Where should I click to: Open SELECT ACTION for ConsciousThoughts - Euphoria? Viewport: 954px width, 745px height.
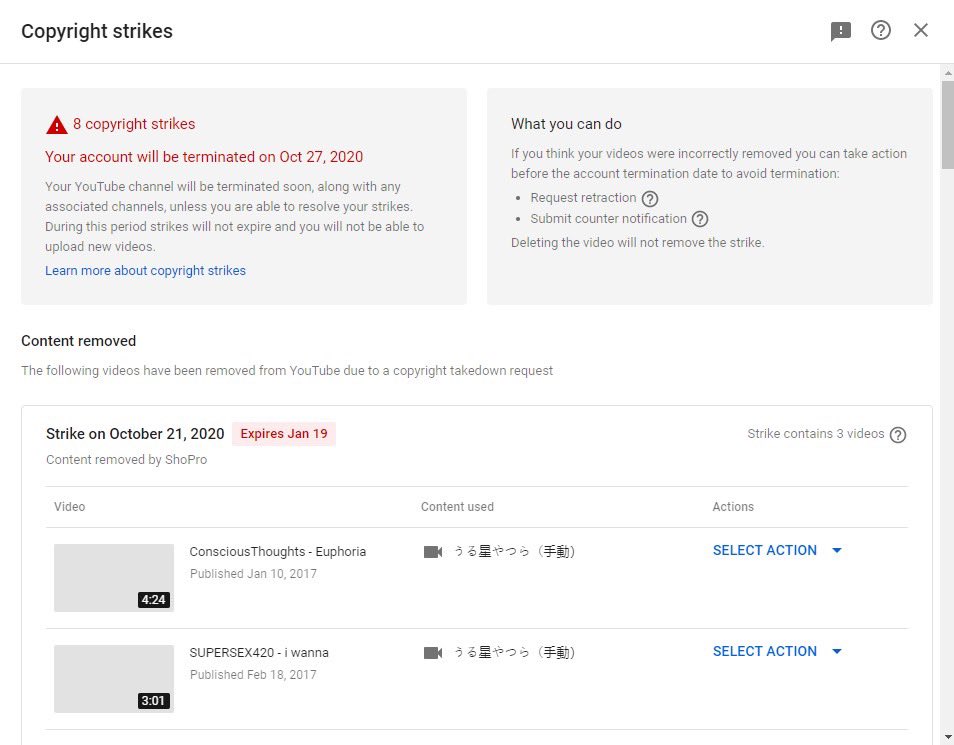777,550
